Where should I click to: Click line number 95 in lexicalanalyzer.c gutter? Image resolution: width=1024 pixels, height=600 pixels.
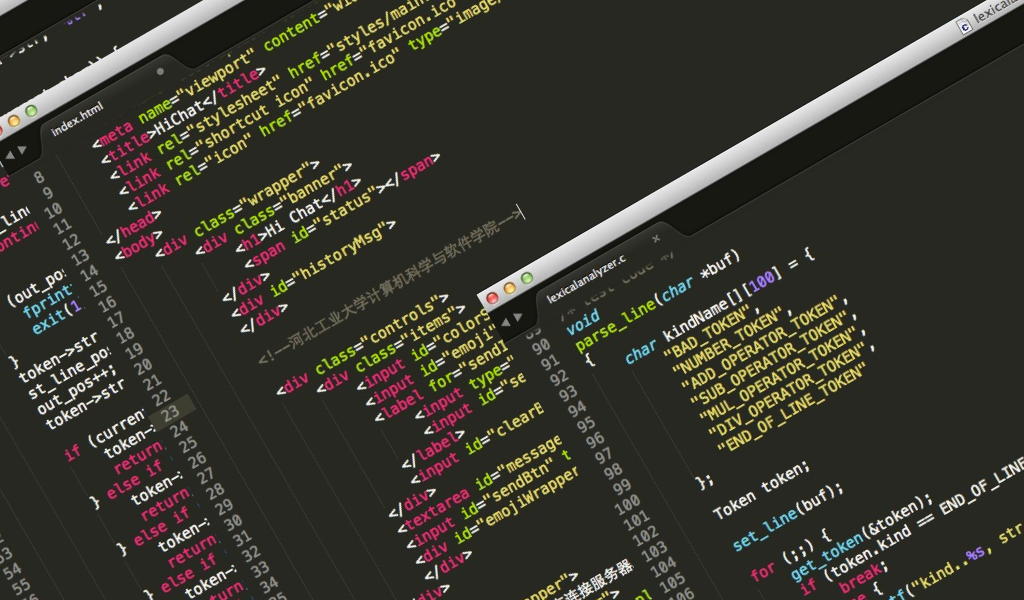(585, 424)
